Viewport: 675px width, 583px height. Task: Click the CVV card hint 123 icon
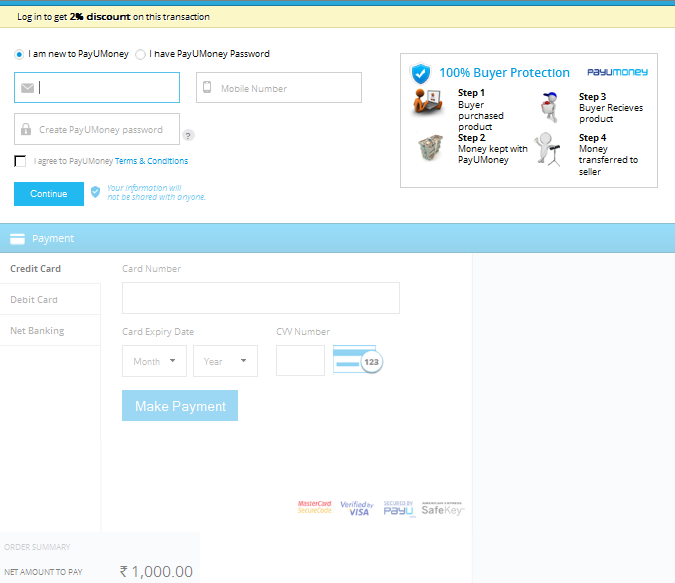coord(358,360)
